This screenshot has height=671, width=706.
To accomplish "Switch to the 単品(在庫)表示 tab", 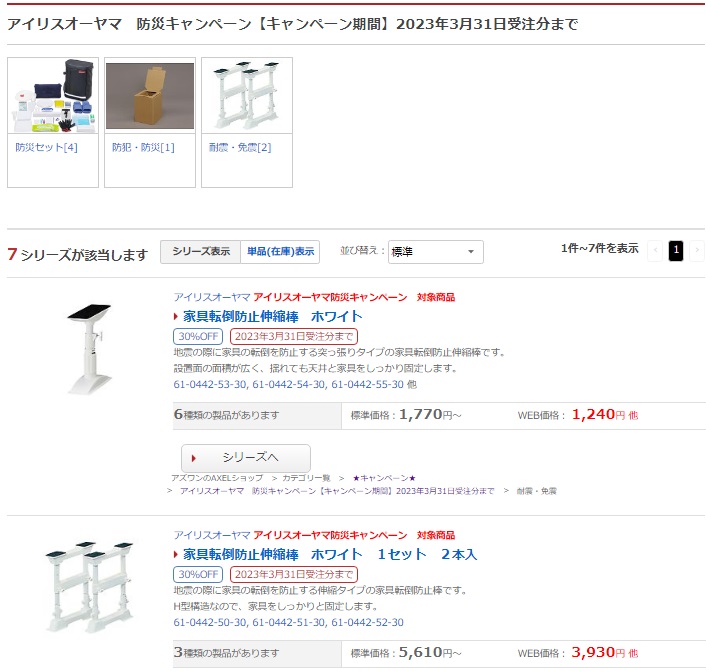I will click(x=280, y=252).
